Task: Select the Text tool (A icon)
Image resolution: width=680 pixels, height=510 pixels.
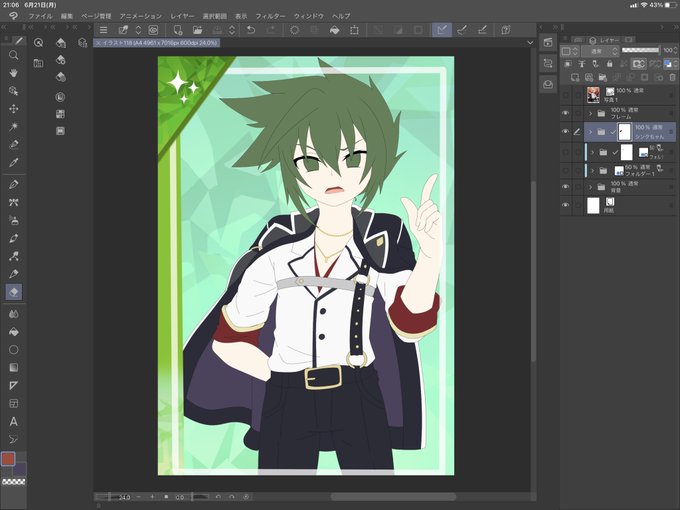Action: (13, 422)
